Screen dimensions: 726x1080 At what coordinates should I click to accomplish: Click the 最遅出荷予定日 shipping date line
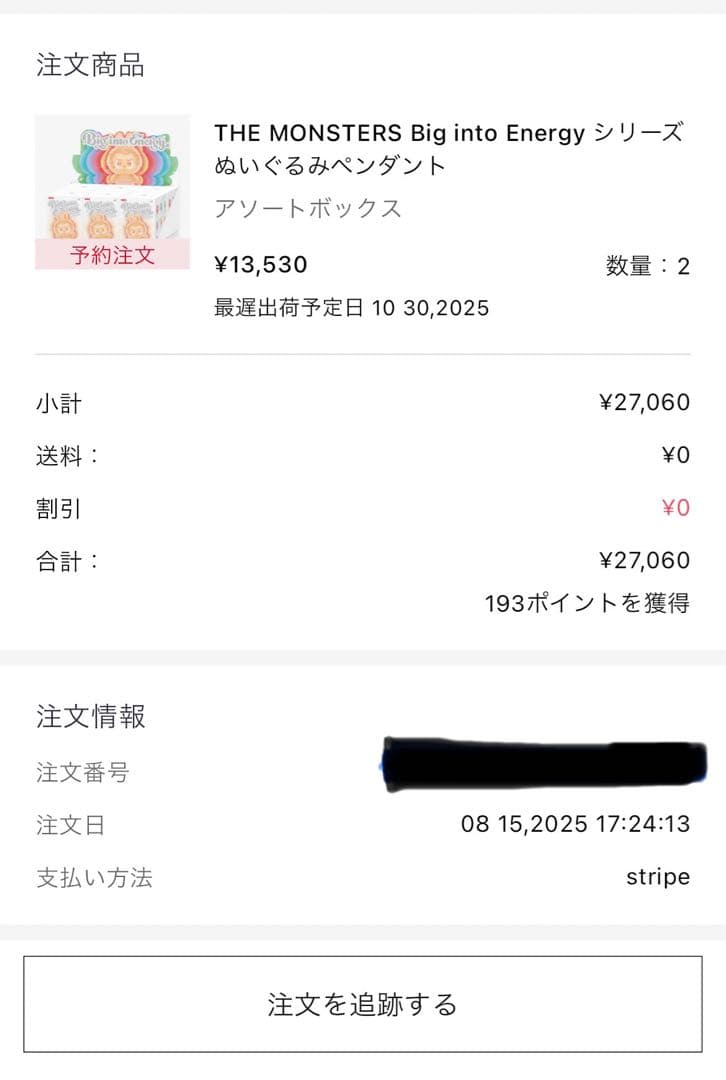[x=352, y=307]
